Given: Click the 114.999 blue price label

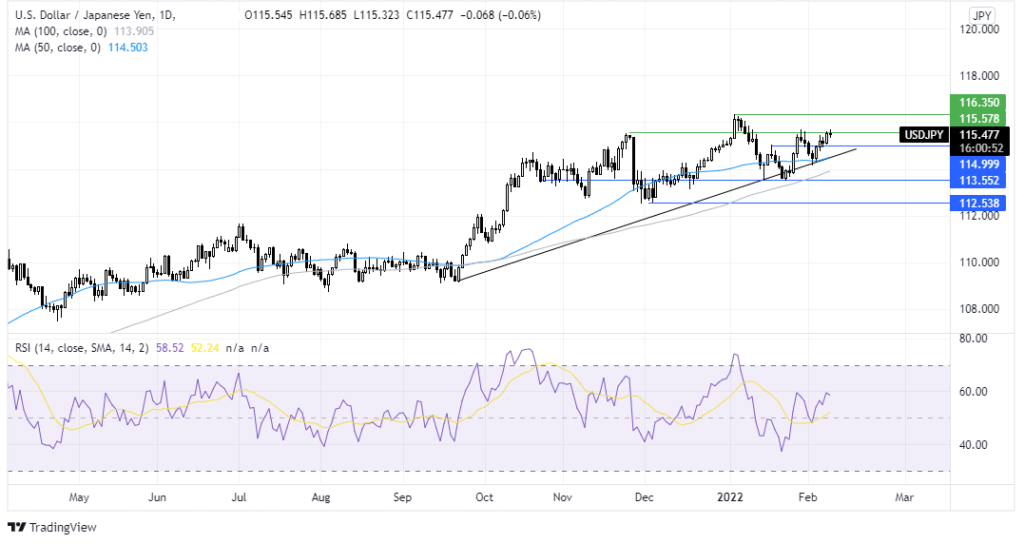Looking at the screenshot, I should click(x=979, y=164).
